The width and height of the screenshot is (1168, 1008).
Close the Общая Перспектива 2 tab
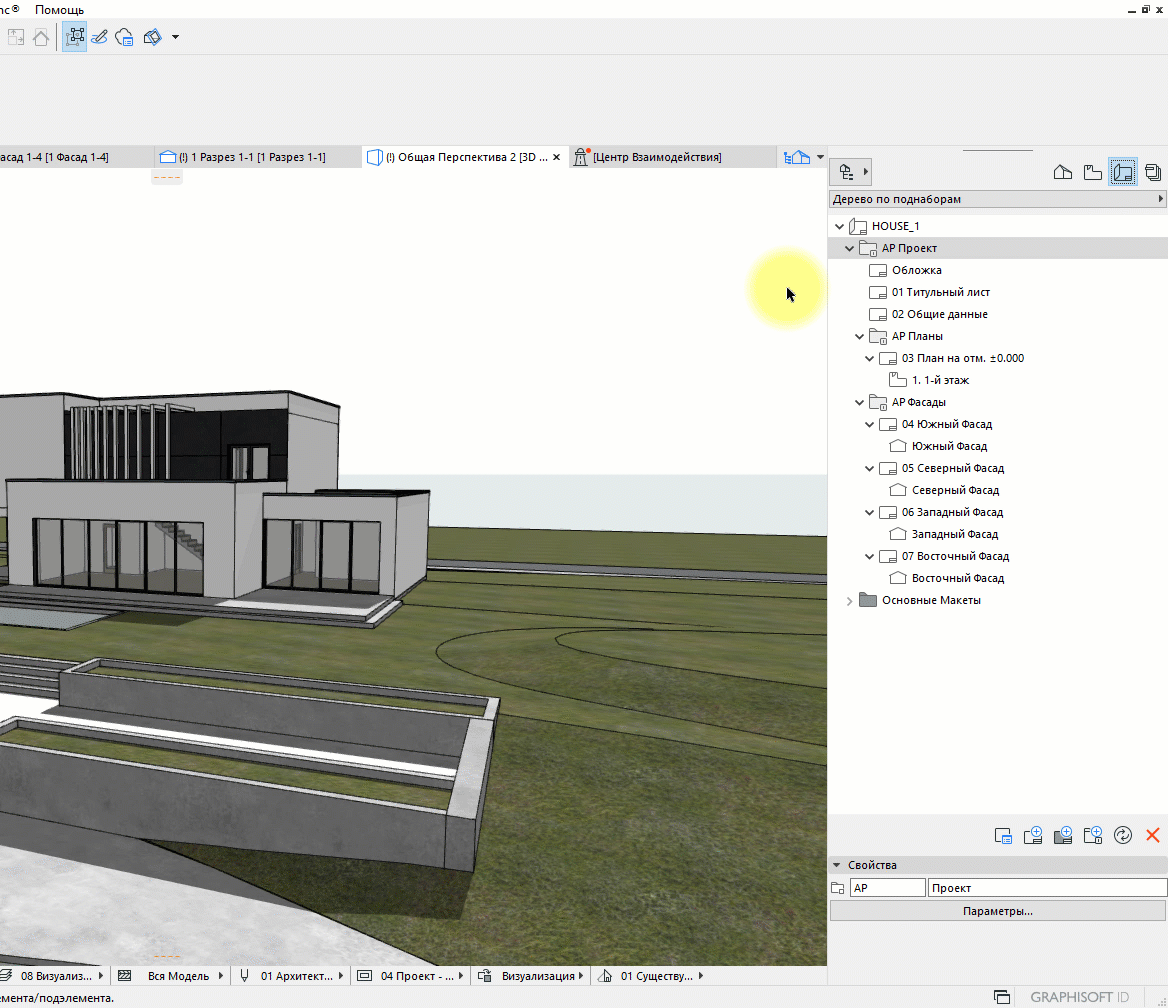pyautogui.click(x=556, y=157)
